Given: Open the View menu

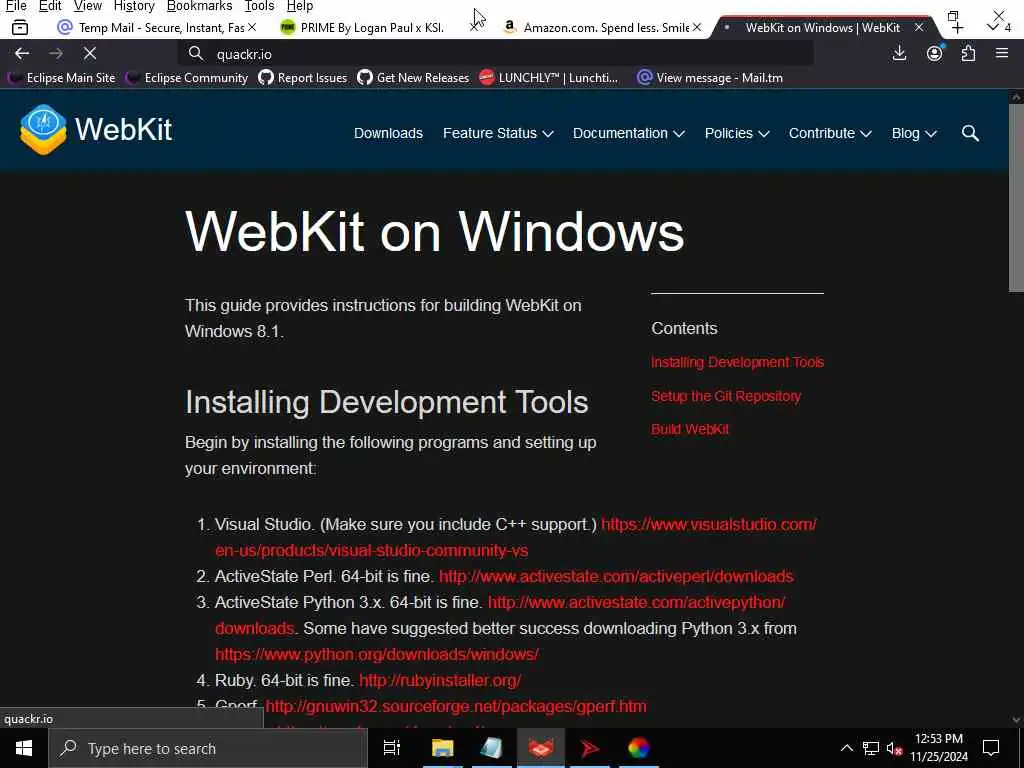Looking at the screenshot, I should [x=88, y=6].
